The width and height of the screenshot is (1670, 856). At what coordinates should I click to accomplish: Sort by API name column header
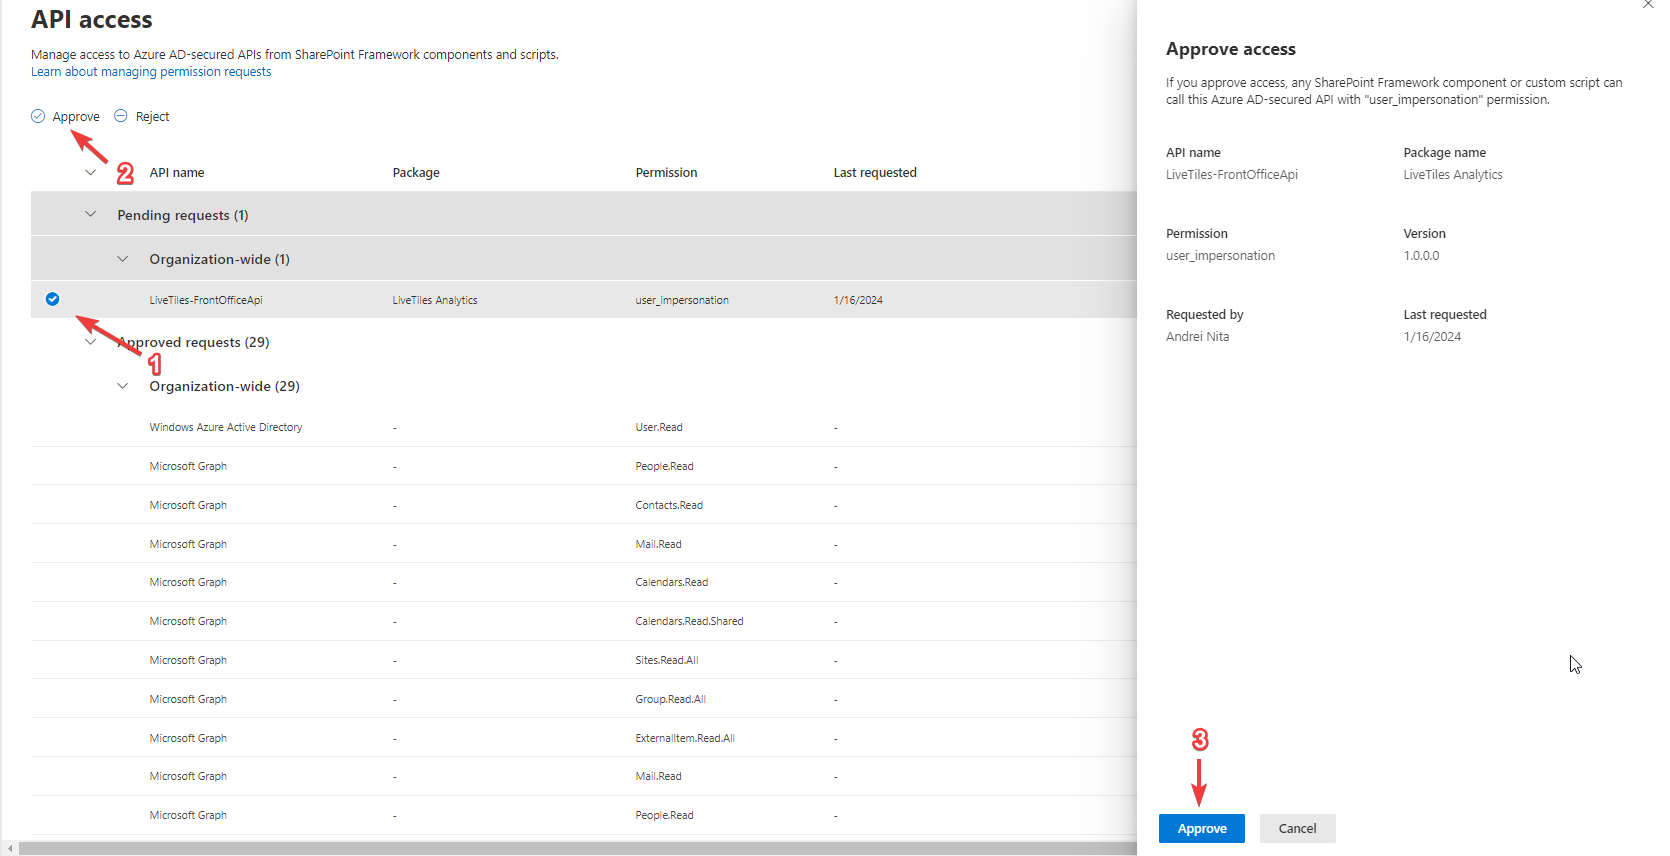click(x=177, y=173)
